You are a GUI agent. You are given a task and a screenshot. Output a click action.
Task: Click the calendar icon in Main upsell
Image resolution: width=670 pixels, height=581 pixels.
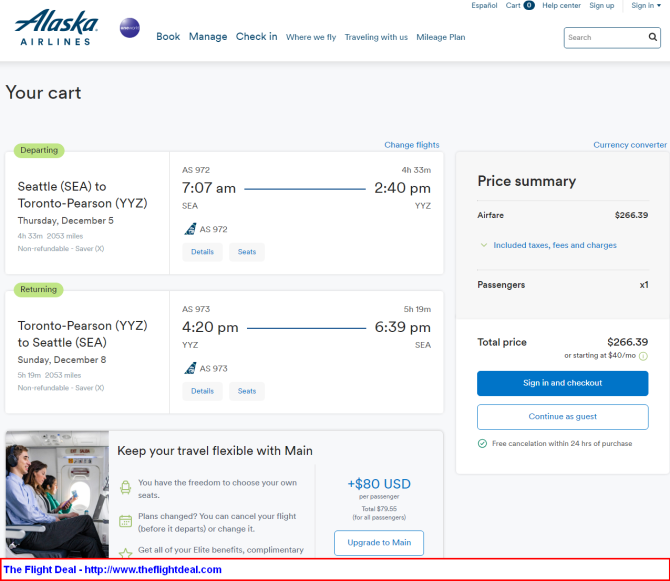click(x=125, y=521)
